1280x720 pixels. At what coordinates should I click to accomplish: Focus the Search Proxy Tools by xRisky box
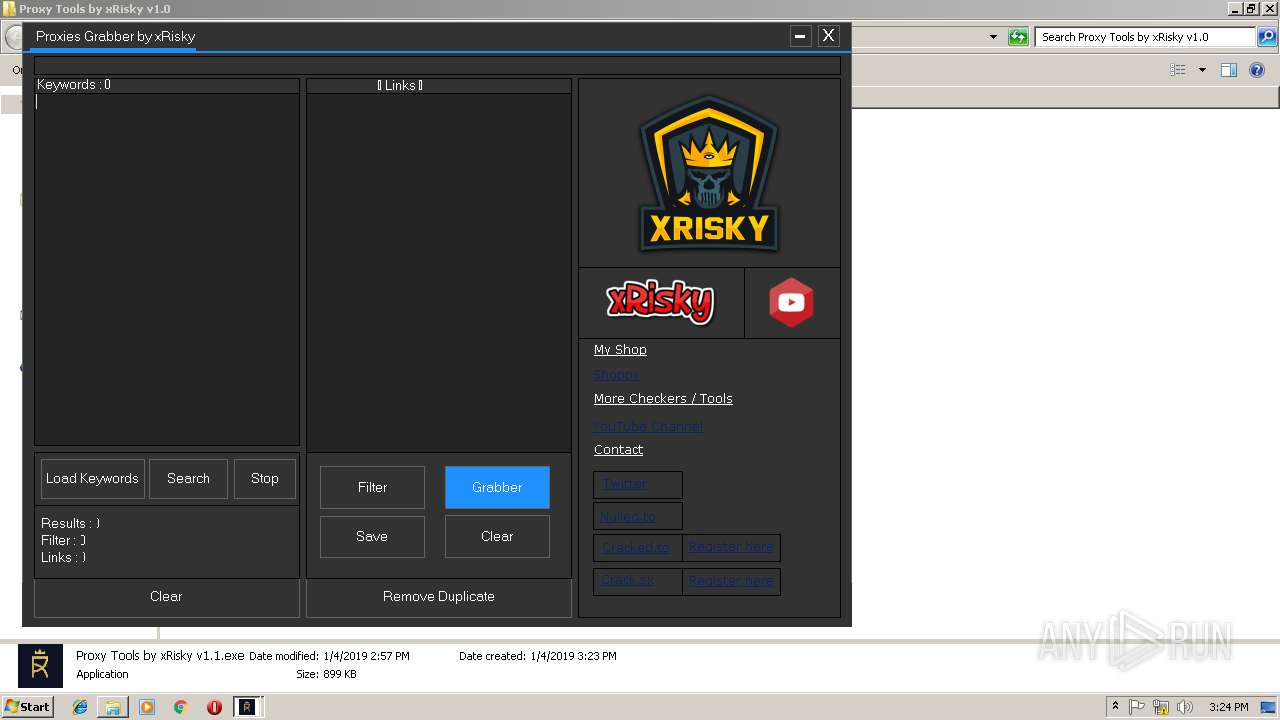click(x=1146, y=37)
